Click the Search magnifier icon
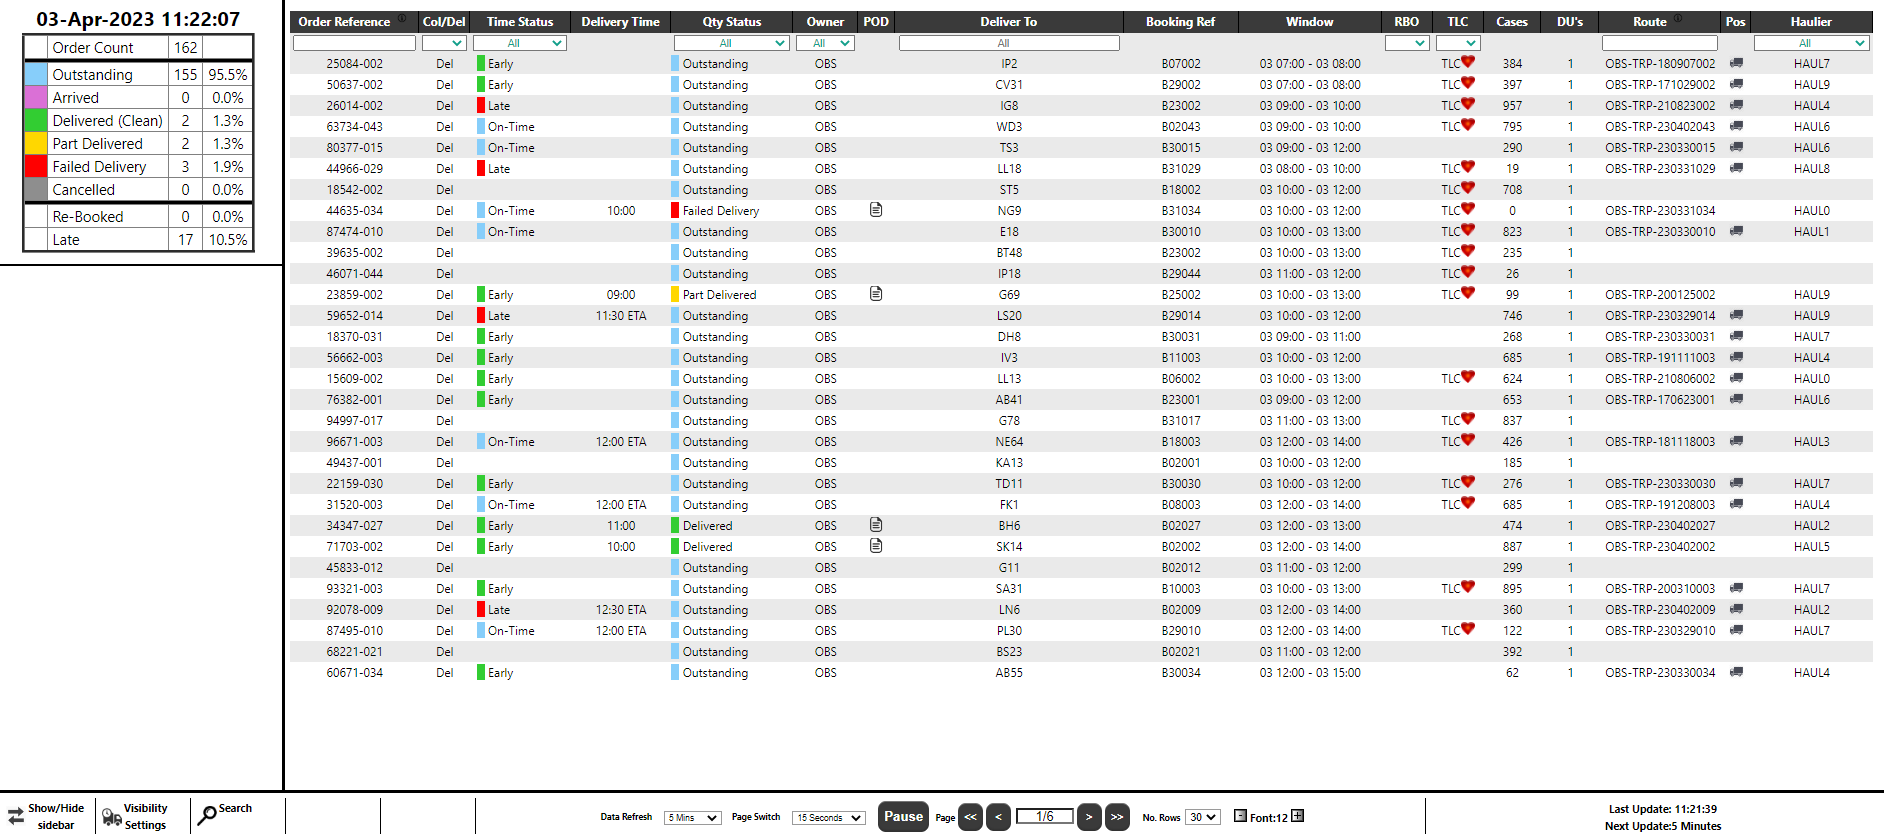 [207, 816]
